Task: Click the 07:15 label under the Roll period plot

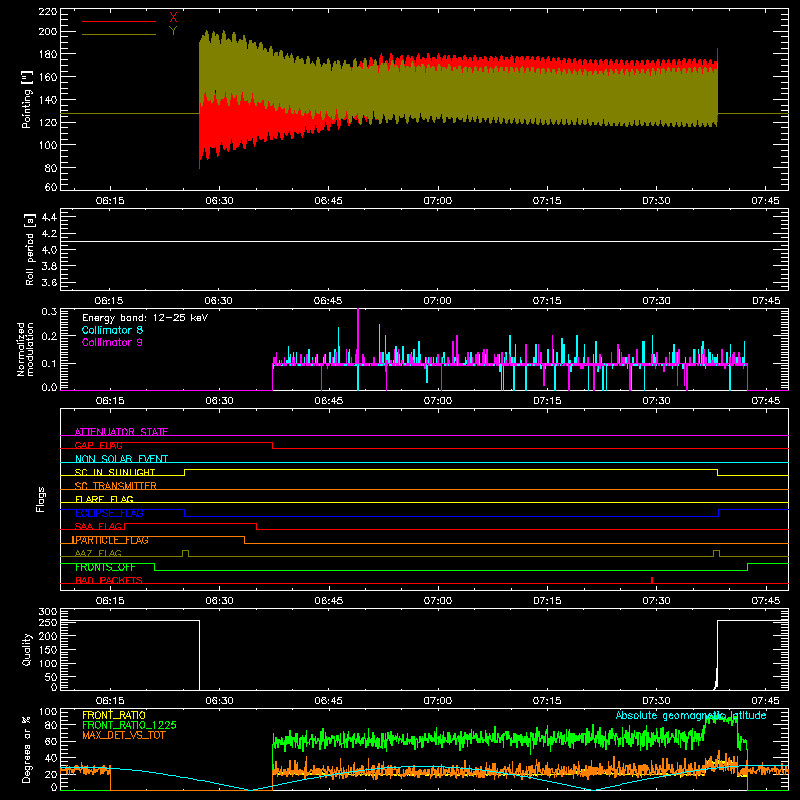Action: coord(547,301)
